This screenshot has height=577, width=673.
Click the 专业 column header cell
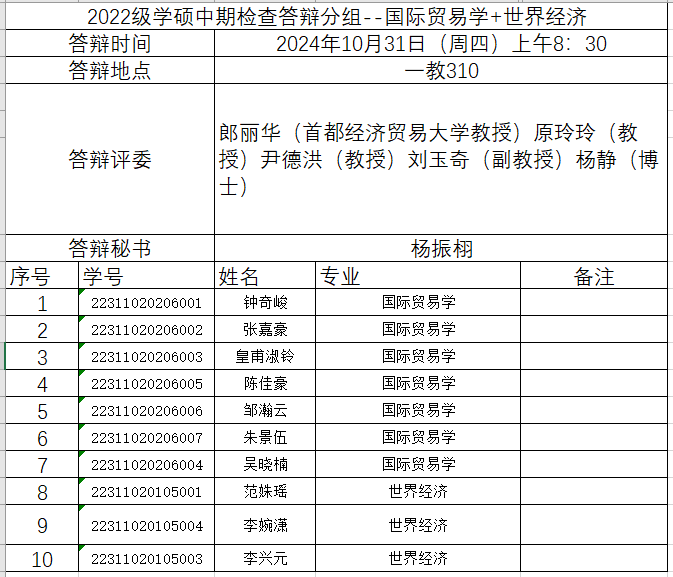418,276
